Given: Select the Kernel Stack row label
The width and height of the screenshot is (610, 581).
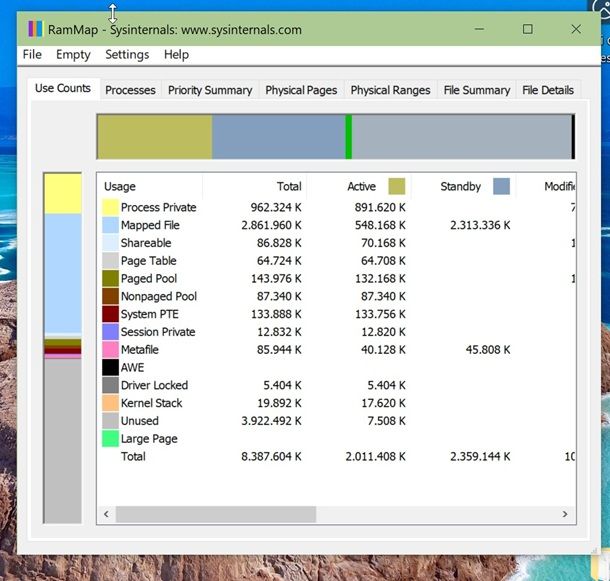Looking at the screenshot, I should [x=152, y=403].
